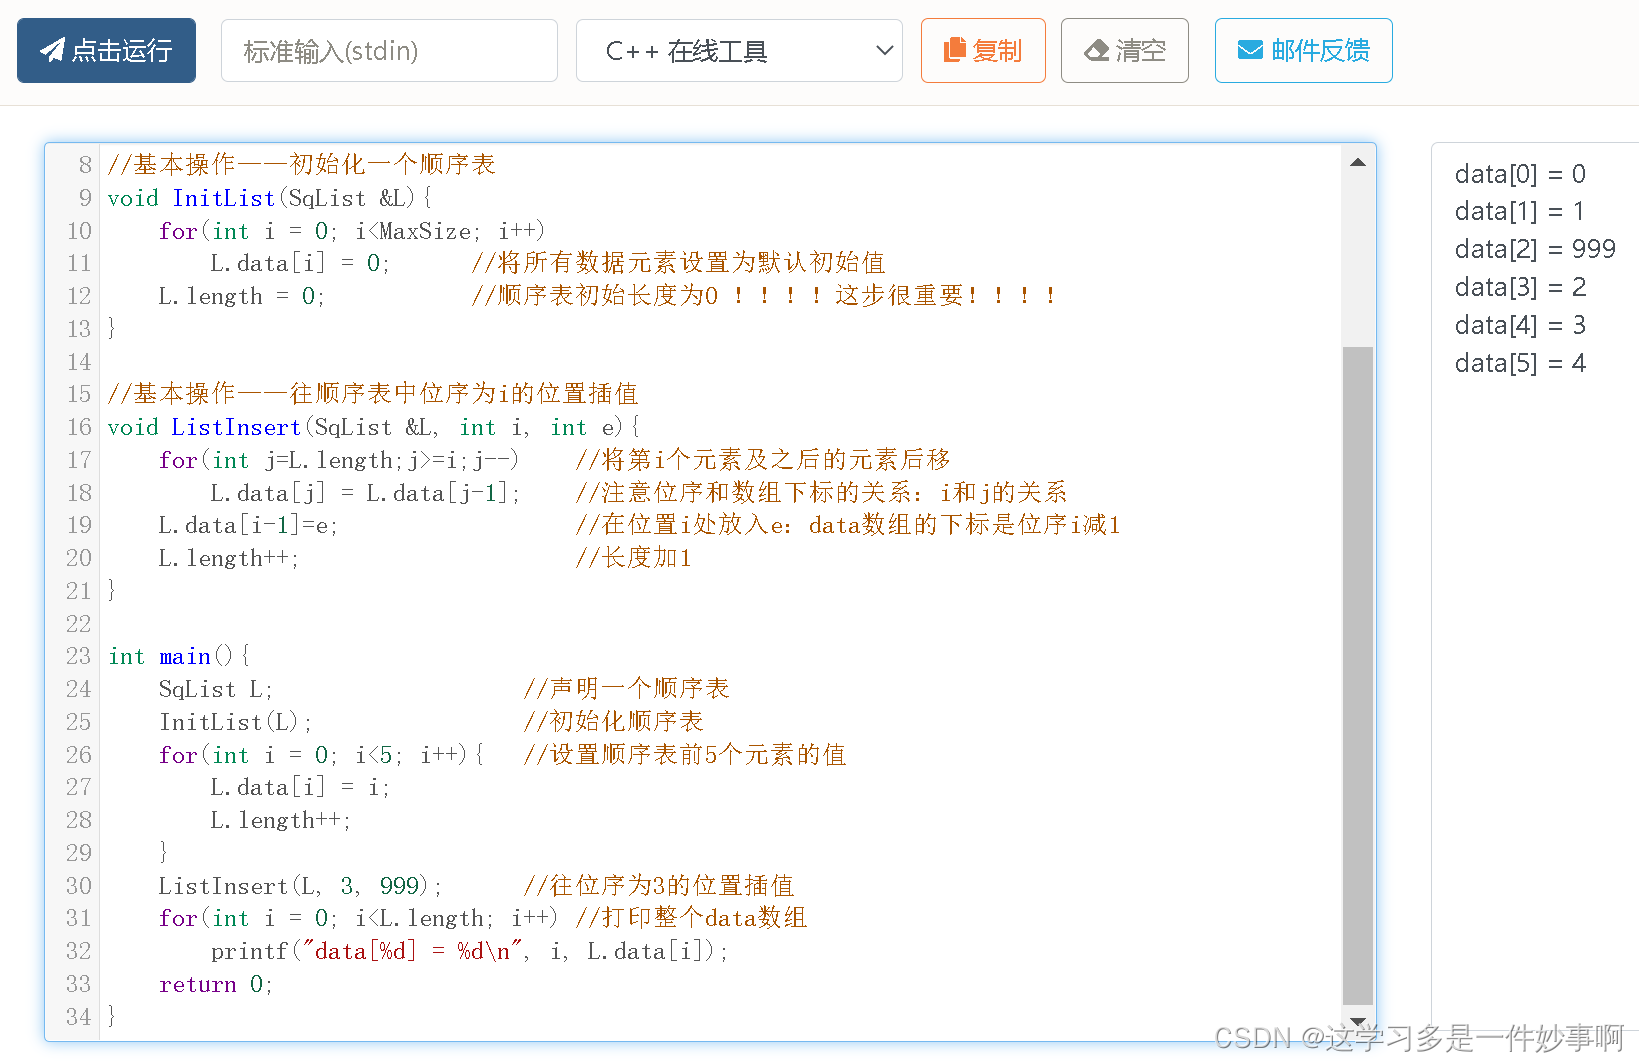Click on 'L.data[j] = L.data[j-1];' line
The width and height of the screenshot is (1639, 1062).
click(x=365, y=493)
